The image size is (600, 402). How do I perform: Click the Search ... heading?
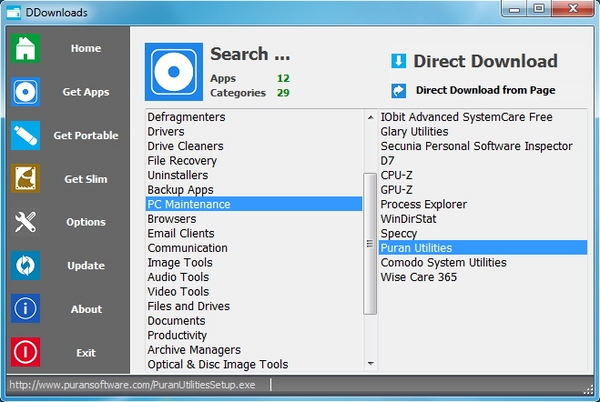250,54
